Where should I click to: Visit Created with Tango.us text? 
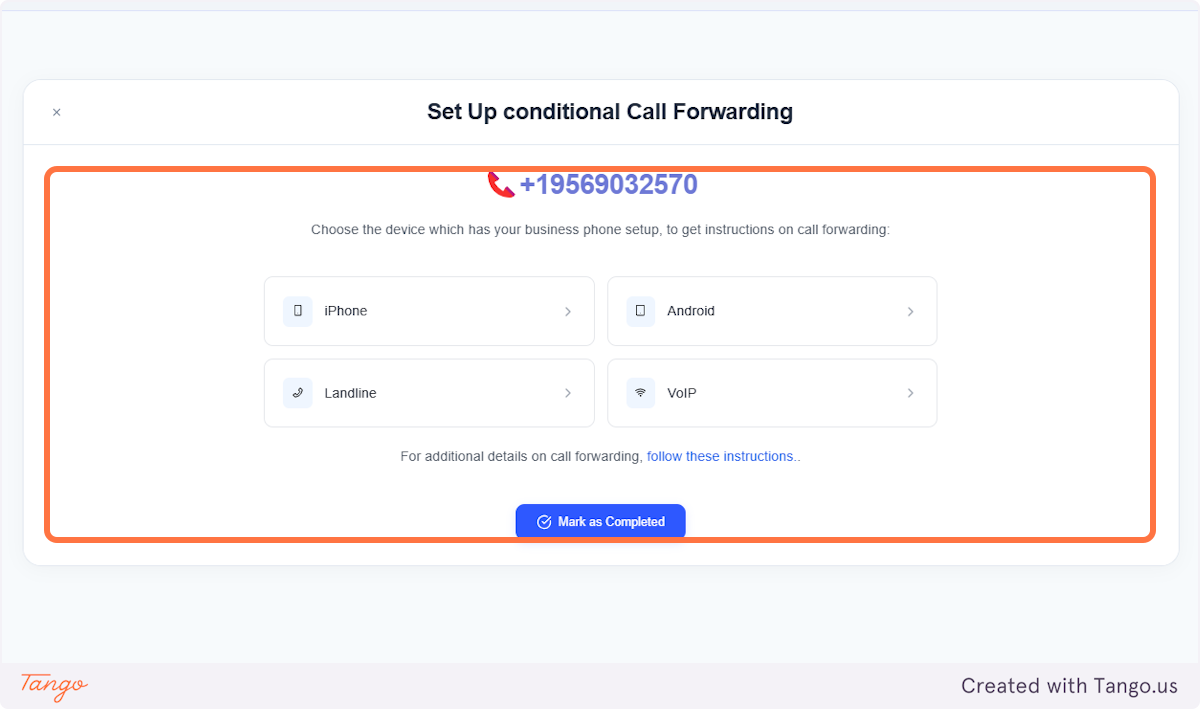coord(1069,686)
